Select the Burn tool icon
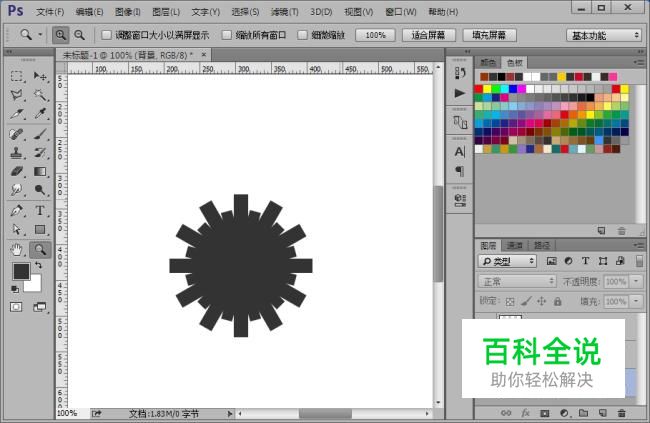650x423 pixels. point(40,190)
